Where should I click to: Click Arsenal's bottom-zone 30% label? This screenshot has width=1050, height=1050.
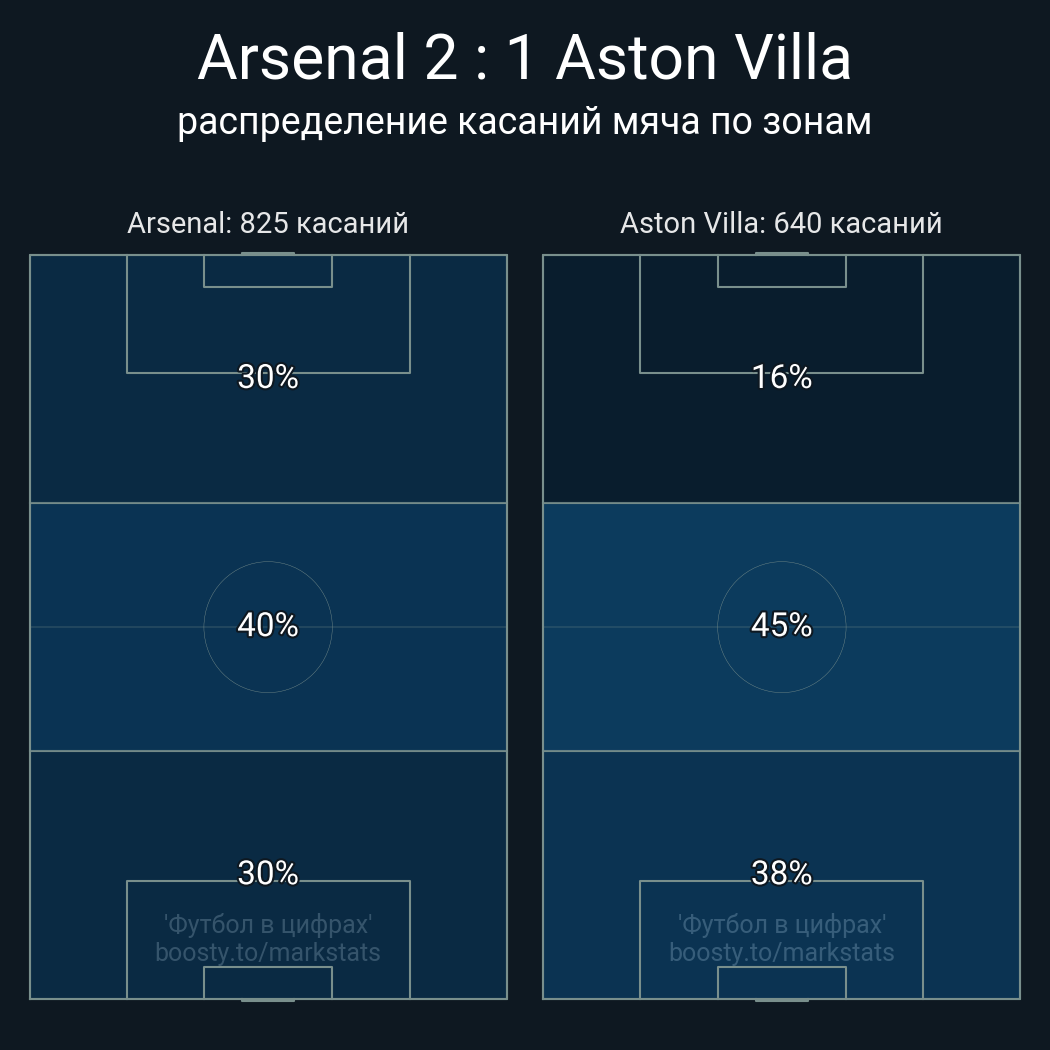point(268,873)
